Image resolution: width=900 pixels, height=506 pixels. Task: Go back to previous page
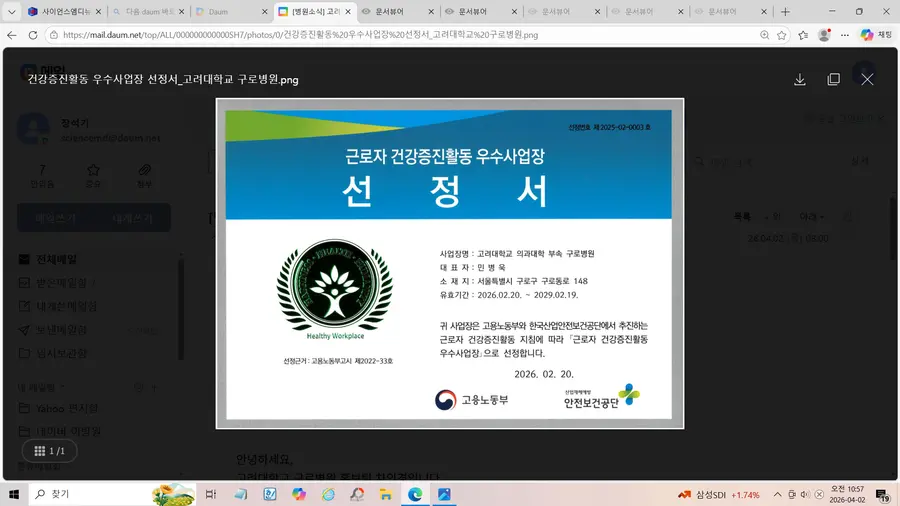tap(11, 34)
